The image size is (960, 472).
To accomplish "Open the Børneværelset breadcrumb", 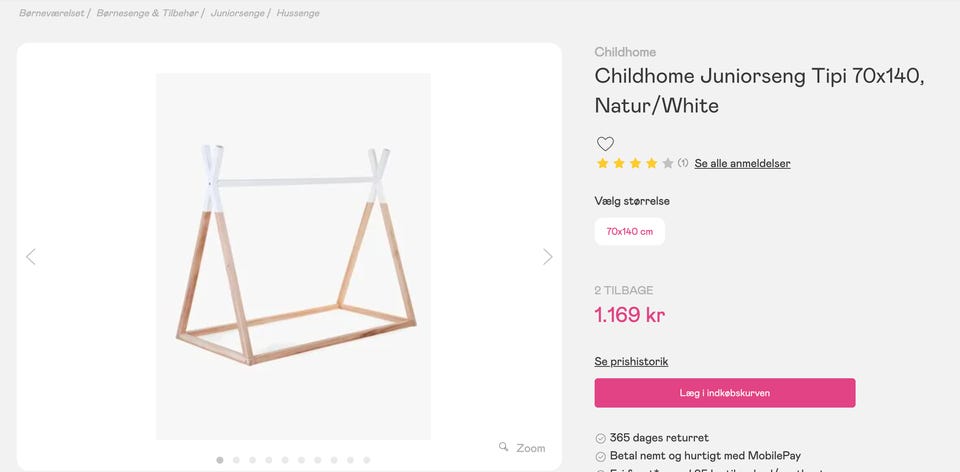I will coord(51,13).
